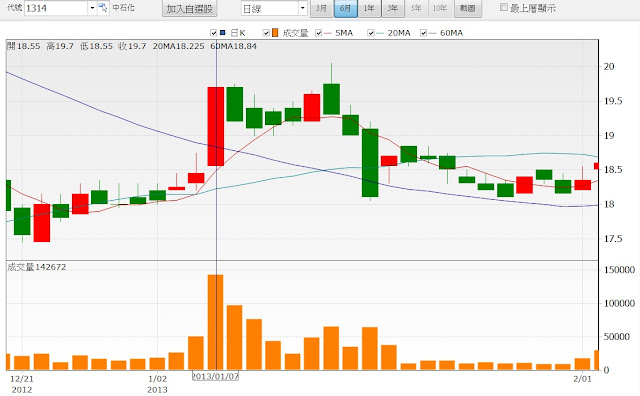Toggle the 5MA line checkbox
The width and height of the screenshot is (640, 396).
click(x=319, y=33)
